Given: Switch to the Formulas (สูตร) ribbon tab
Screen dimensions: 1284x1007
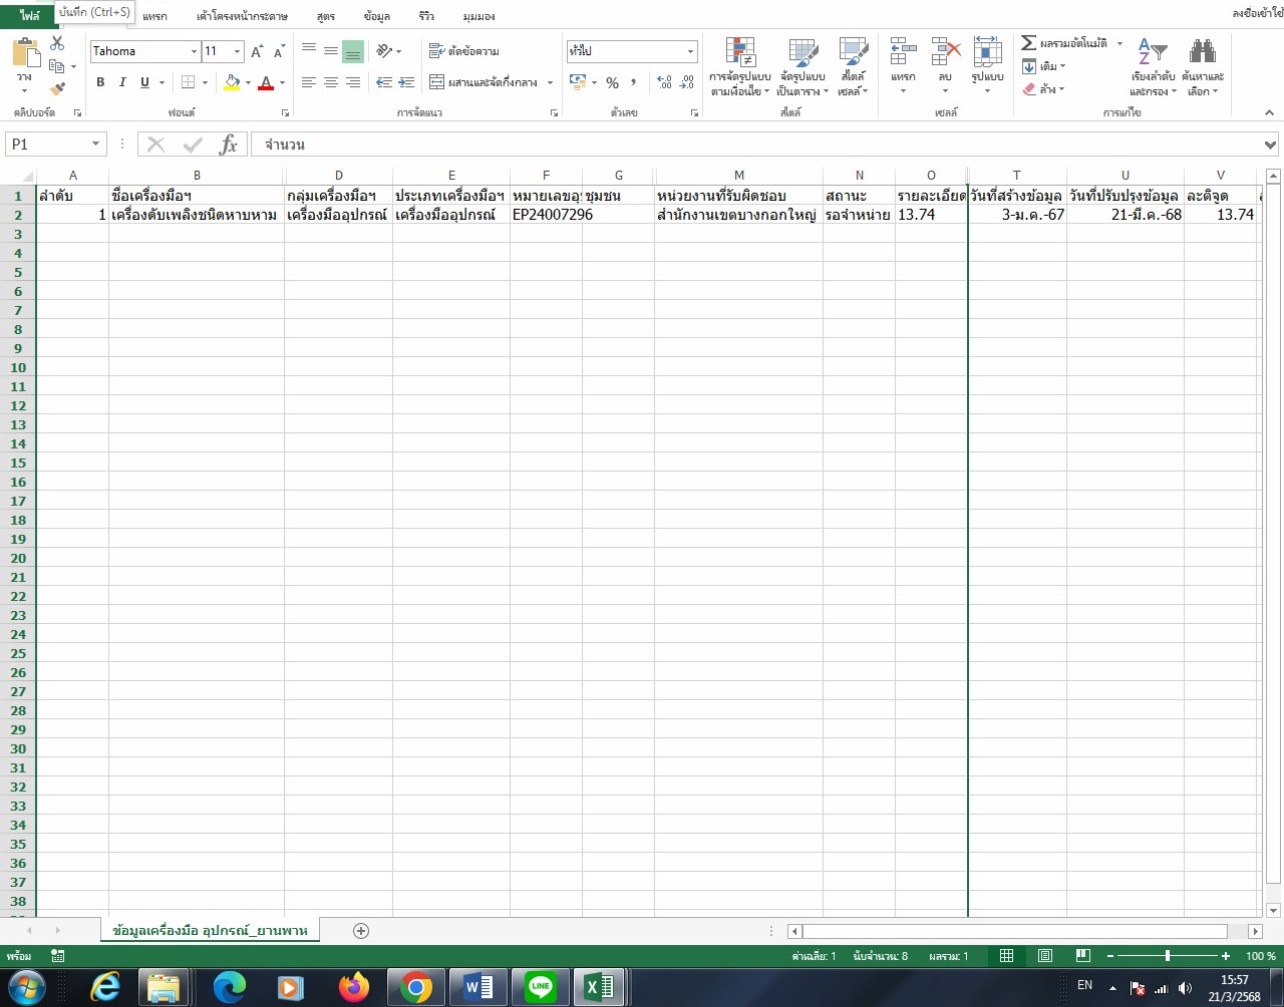Looking at the screenshot, I should click(x=325, y=16).
